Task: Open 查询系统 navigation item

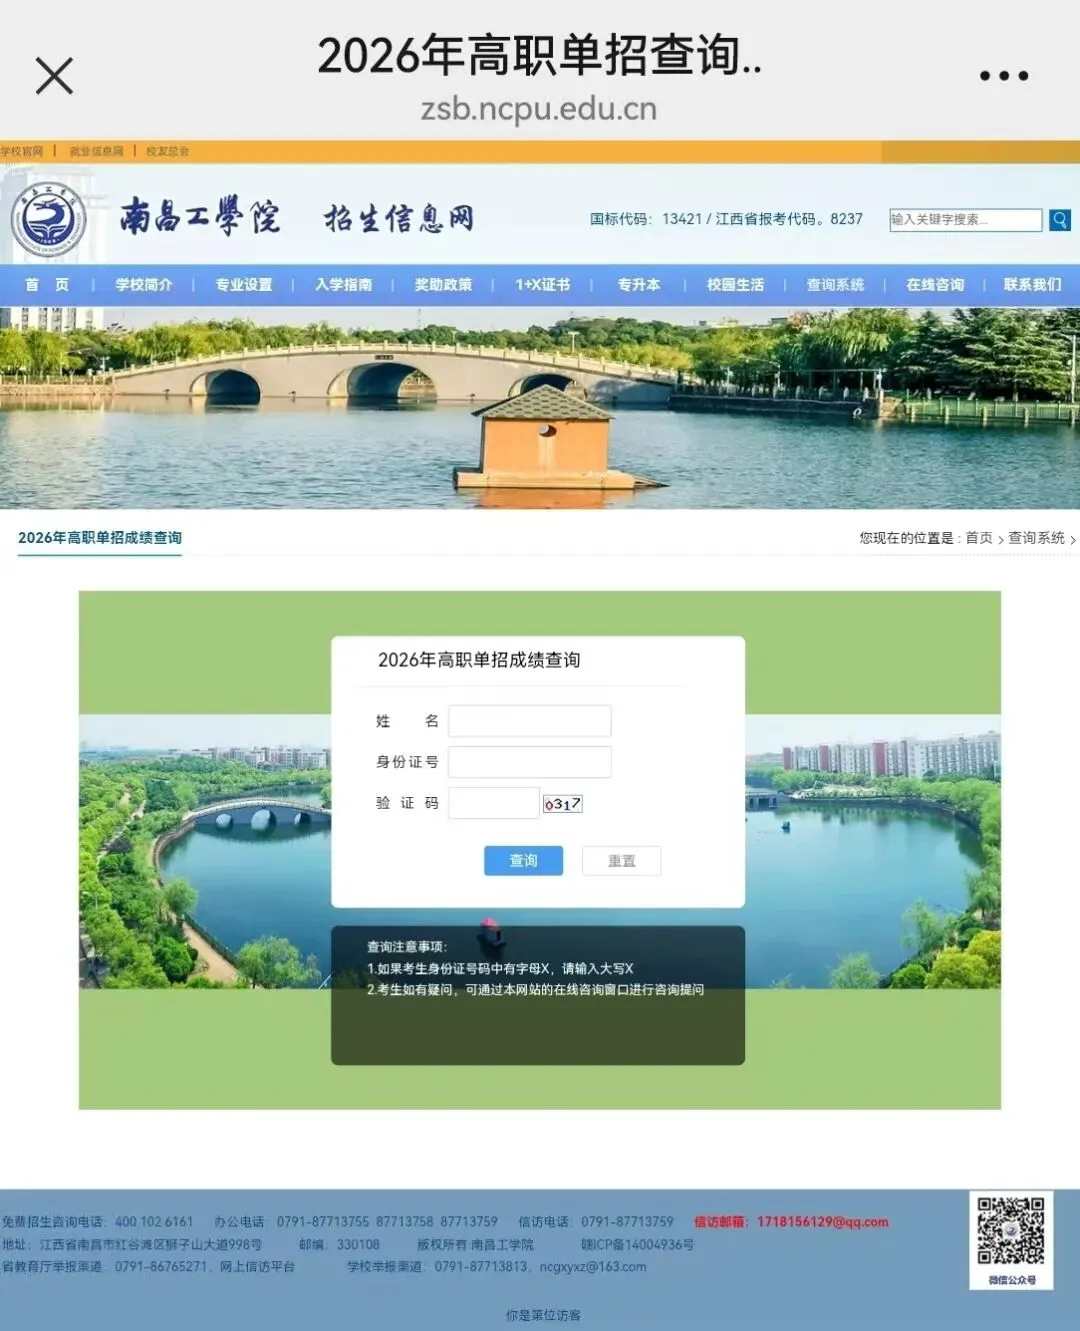Action: (x=836, y=285)
